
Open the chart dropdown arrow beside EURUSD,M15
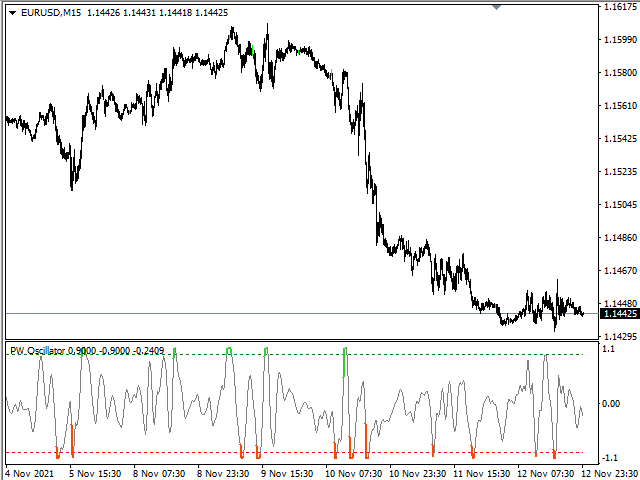pyautogui.click(x=13, y=13)
